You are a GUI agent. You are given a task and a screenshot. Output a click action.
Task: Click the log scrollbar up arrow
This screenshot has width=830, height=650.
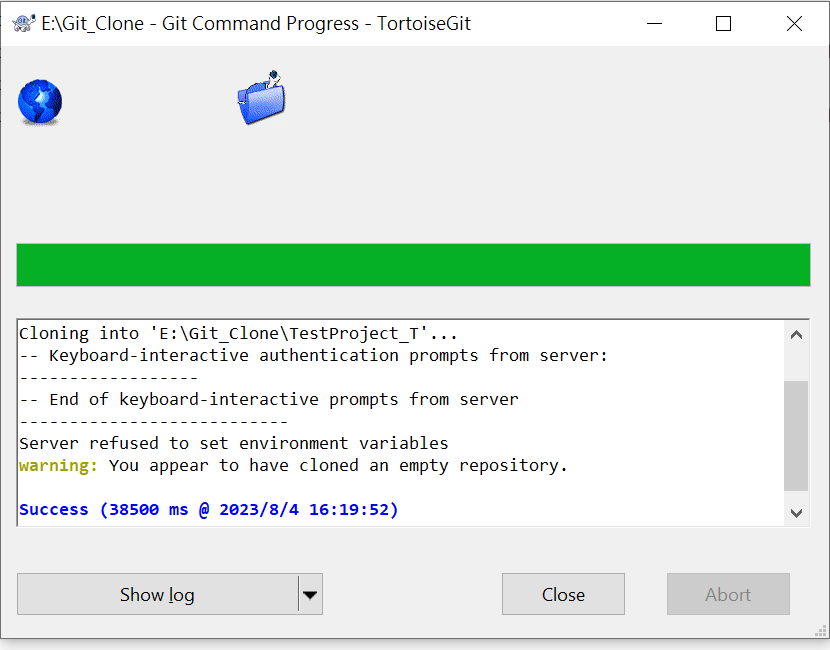796,335
